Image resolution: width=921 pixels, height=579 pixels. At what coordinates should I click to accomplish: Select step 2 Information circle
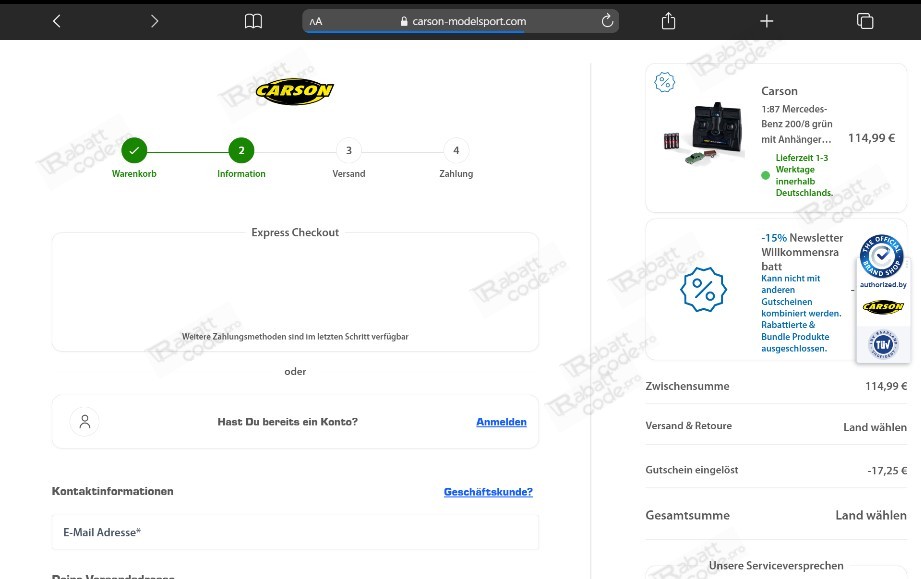[x=241, y=150]
